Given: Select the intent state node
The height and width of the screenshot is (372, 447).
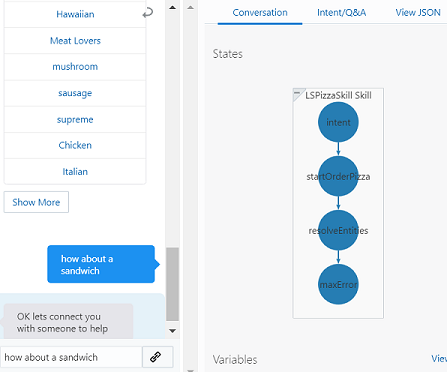Looking at the screenshot, I should [x=338, y=122].
